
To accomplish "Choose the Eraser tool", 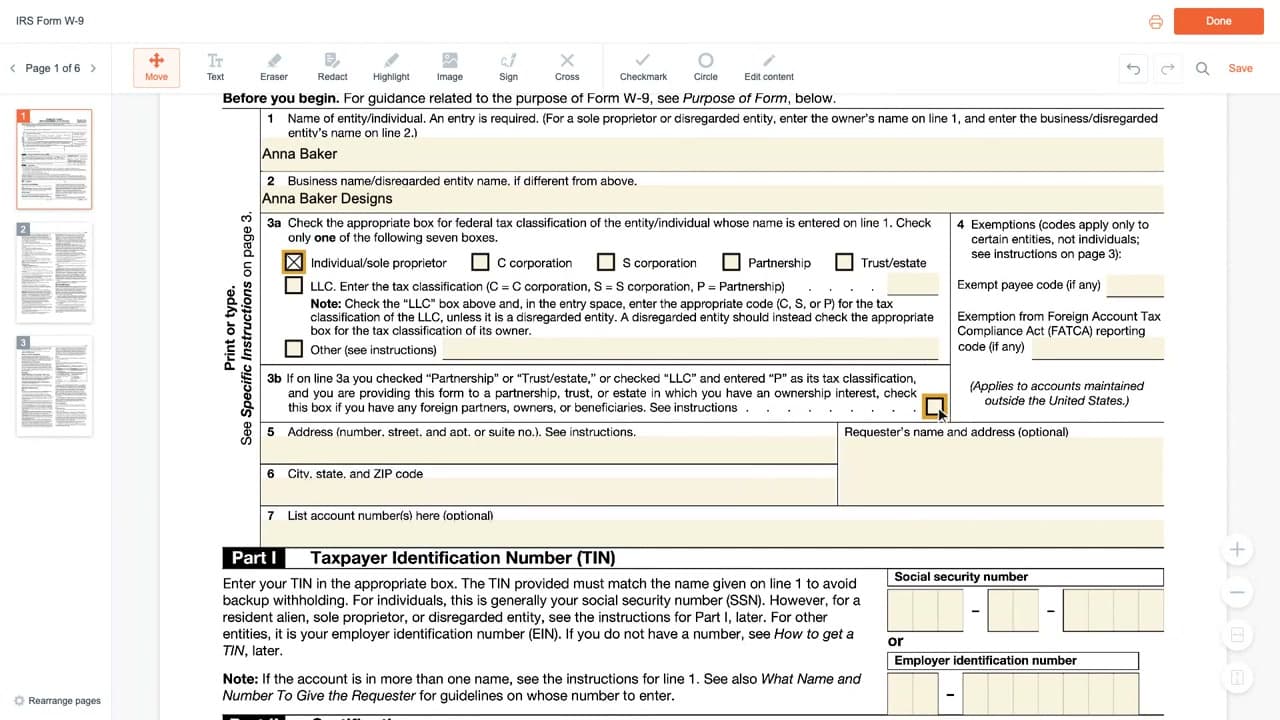I will click(x=274, y=67).
